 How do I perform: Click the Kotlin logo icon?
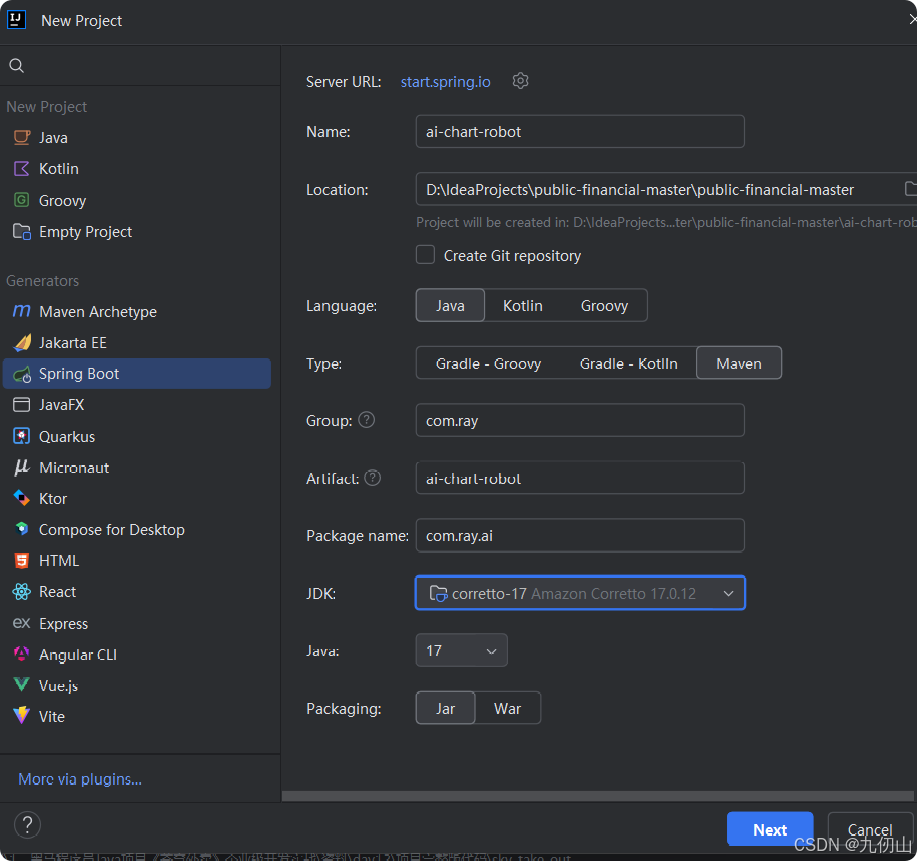(x=22, y=168)
